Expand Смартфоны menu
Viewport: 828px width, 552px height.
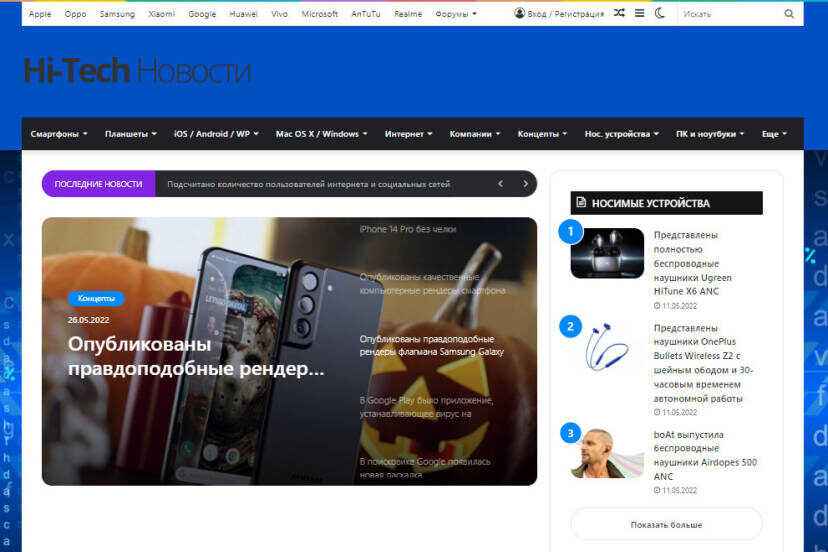click(x=59, y=134)
